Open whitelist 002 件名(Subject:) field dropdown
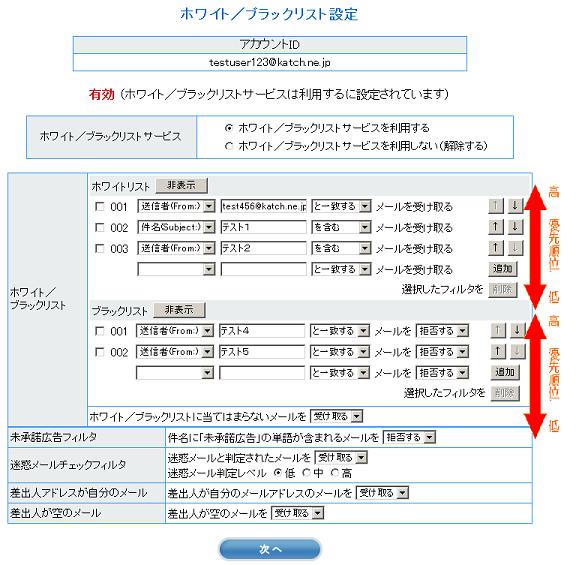The width and height of the screenshot is (579, 565). click(x=176, y=227)
